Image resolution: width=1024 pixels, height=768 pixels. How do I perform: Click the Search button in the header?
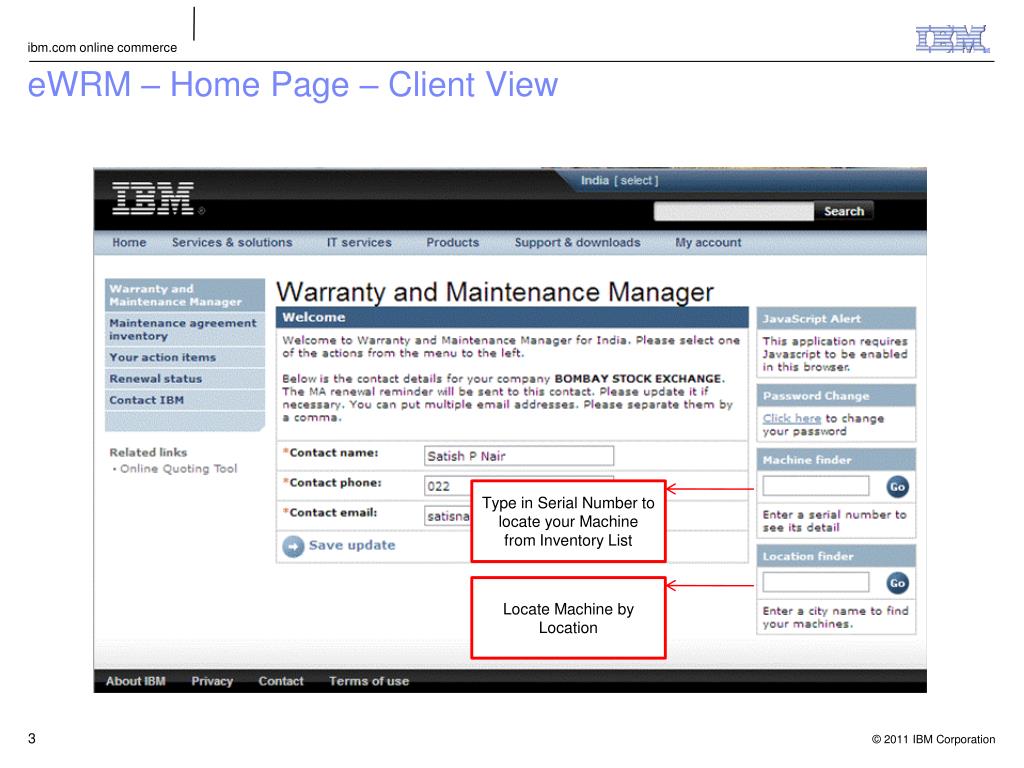tap(844, 211)
